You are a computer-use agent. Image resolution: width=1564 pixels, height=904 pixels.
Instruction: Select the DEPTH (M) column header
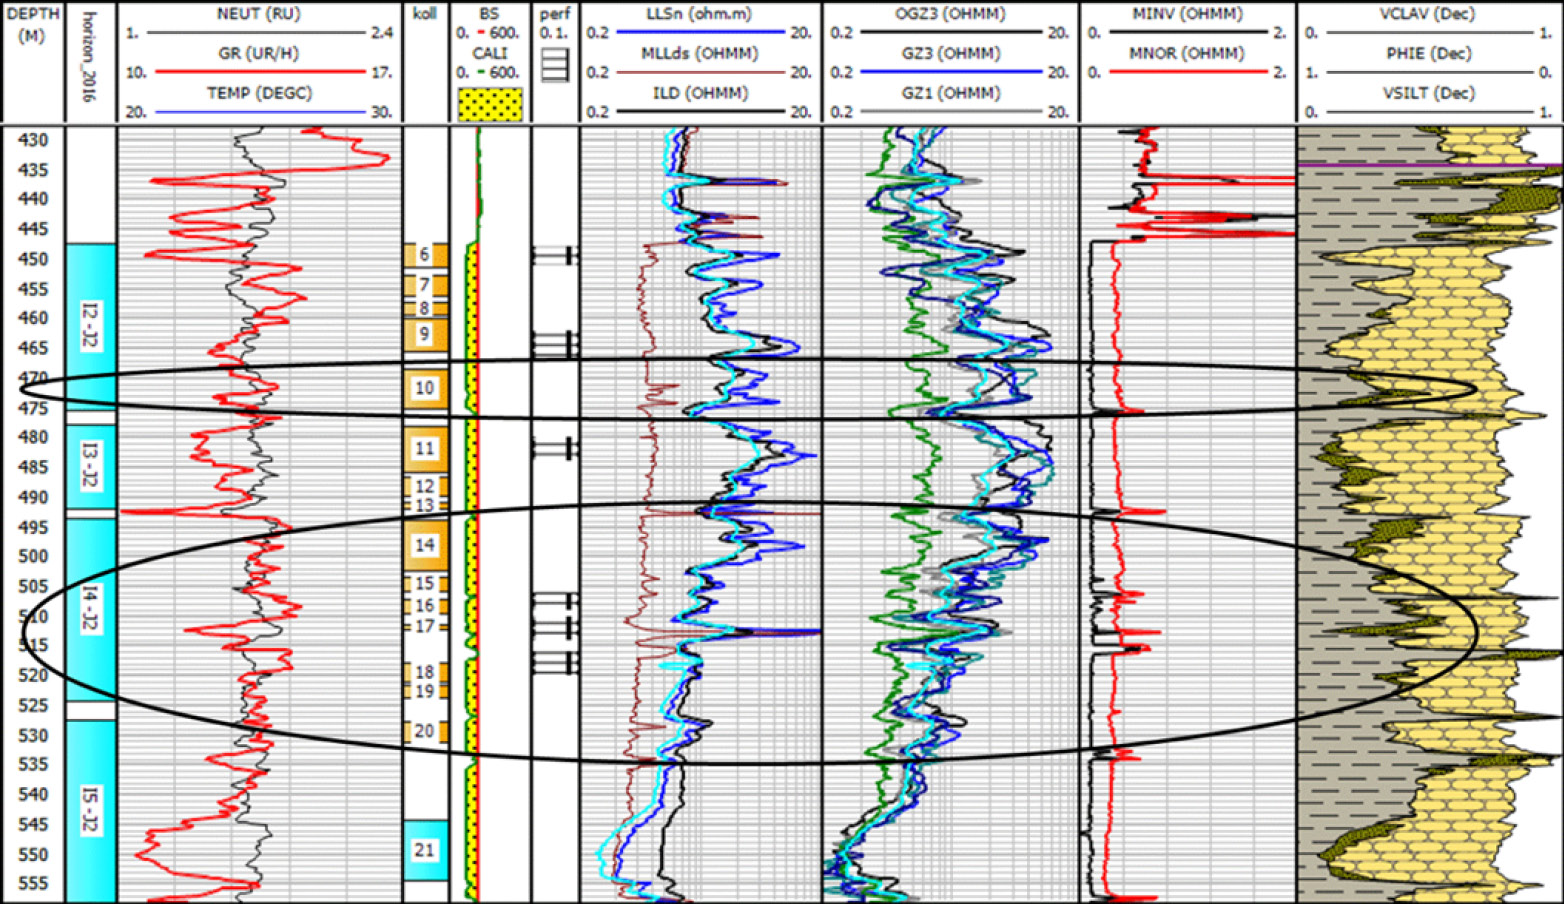coord(33,24)
